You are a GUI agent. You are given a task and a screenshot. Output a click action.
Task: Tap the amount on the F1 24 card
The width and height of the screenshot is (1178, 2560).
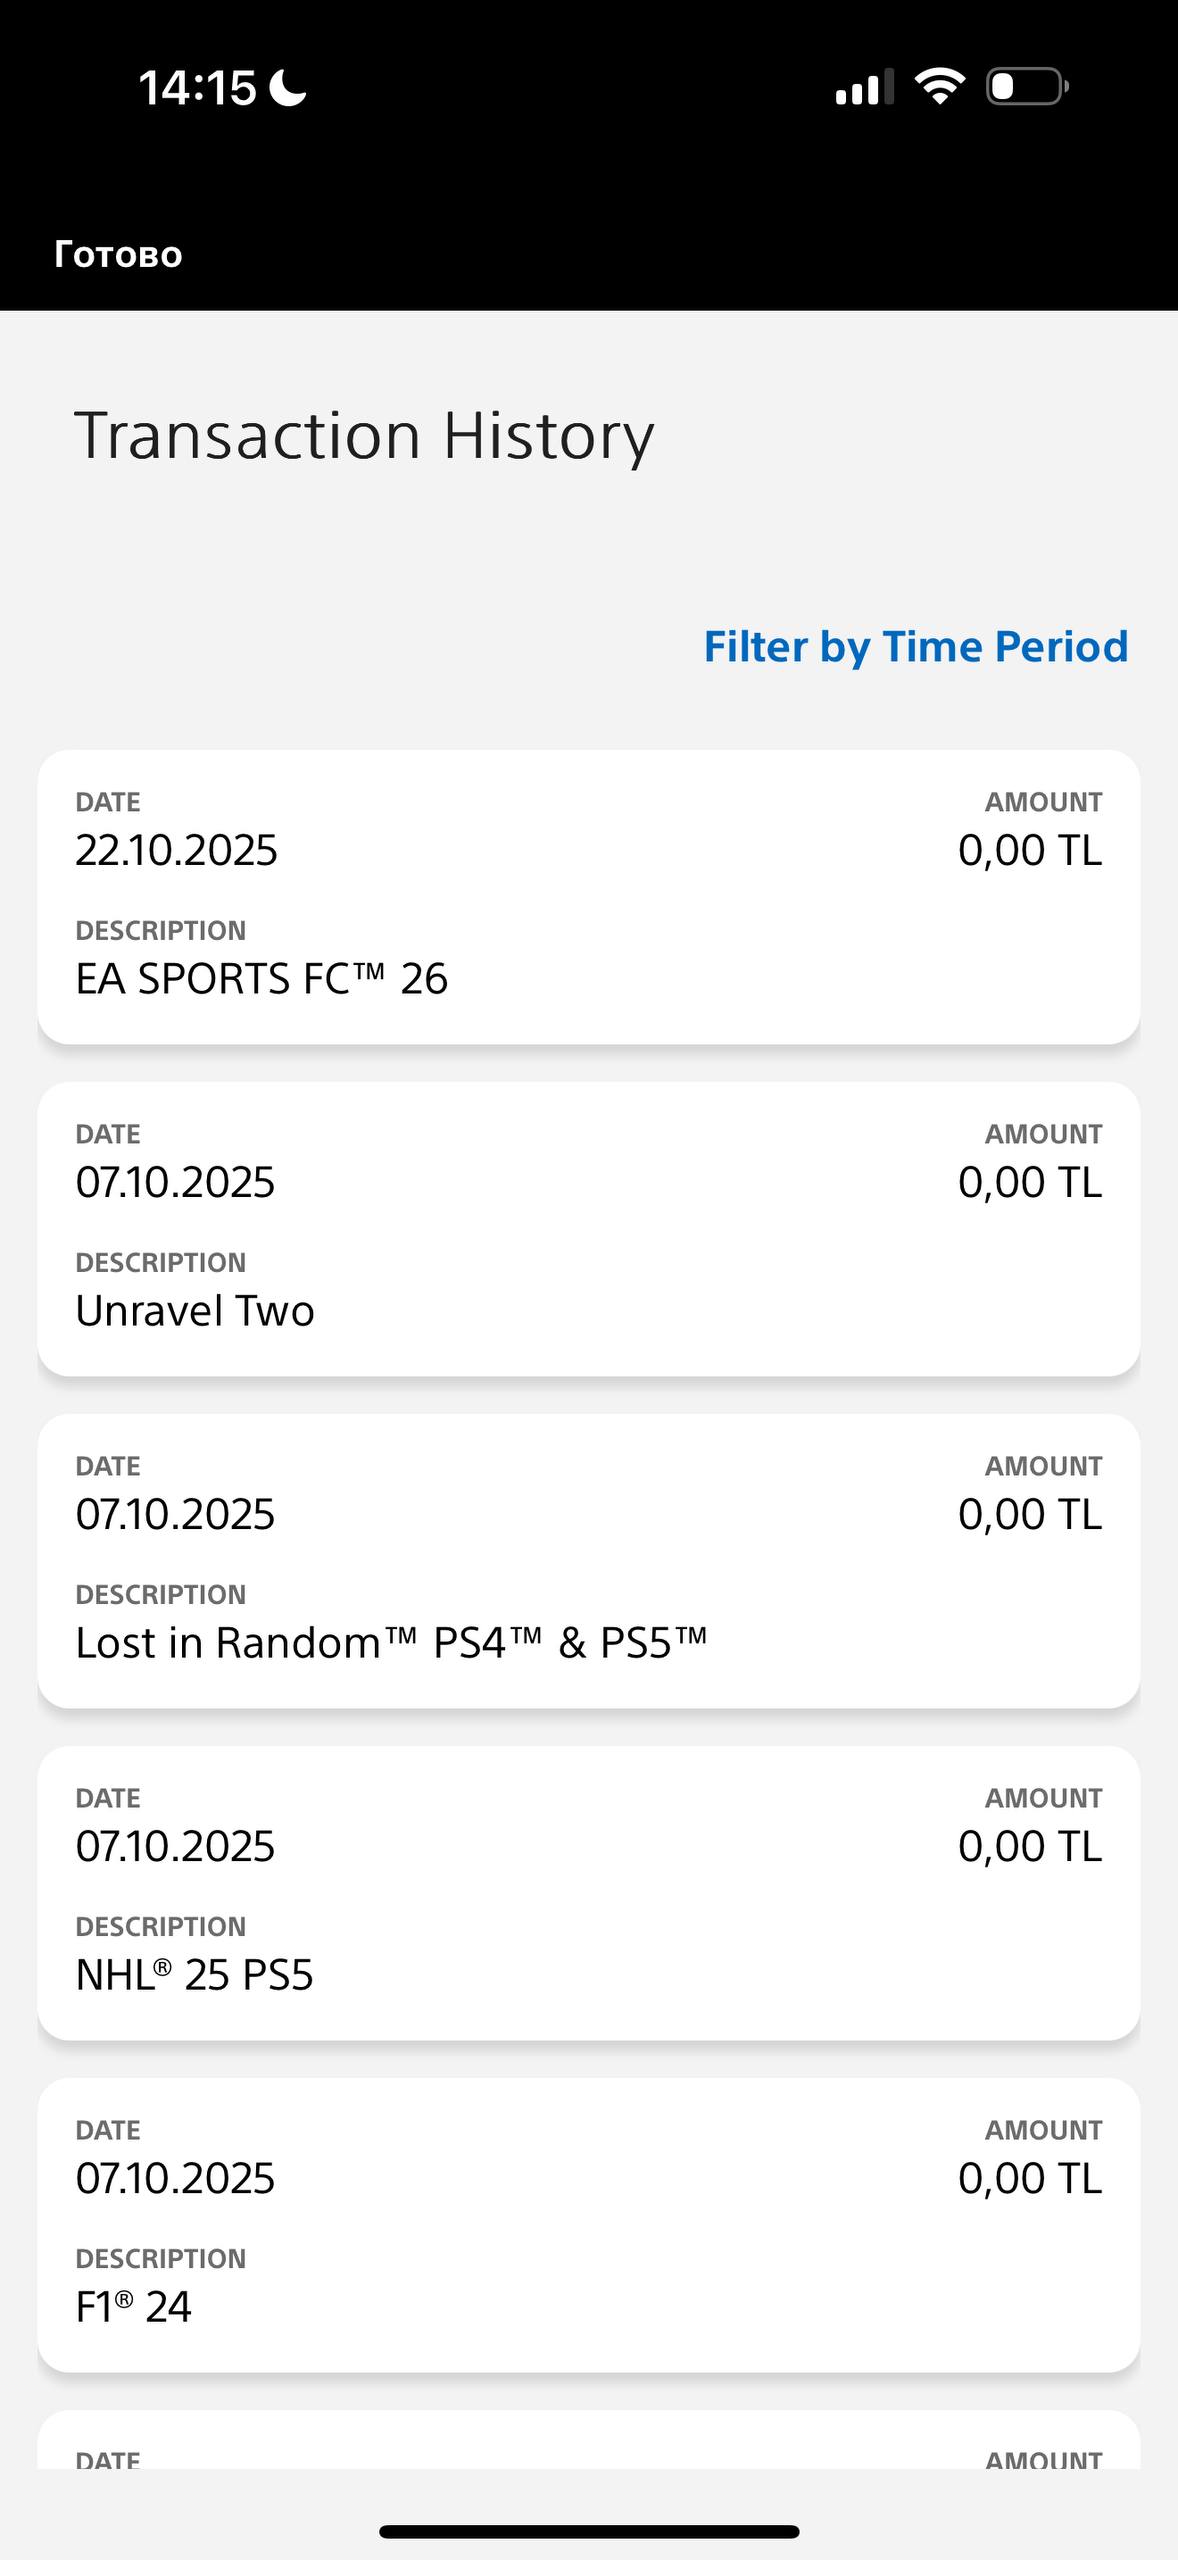click(x=1029, y=2178)
